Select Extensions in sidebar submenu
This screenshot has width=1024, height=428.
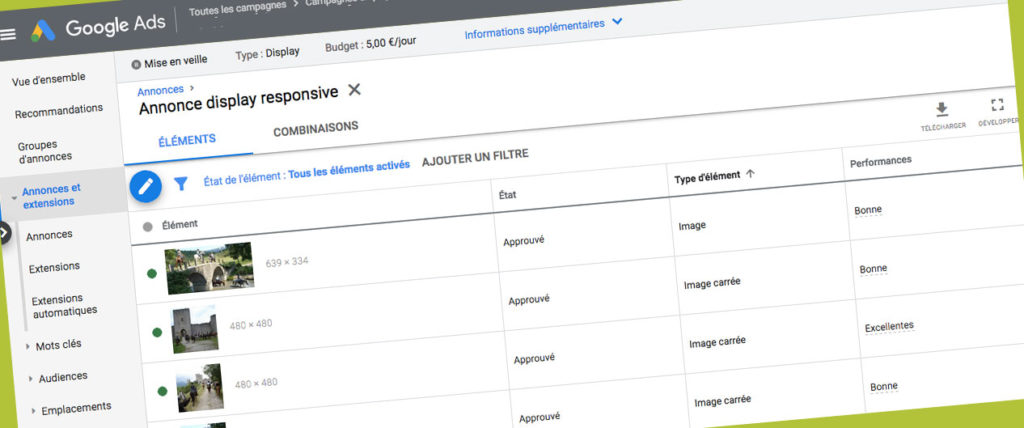tap(54, 268)
